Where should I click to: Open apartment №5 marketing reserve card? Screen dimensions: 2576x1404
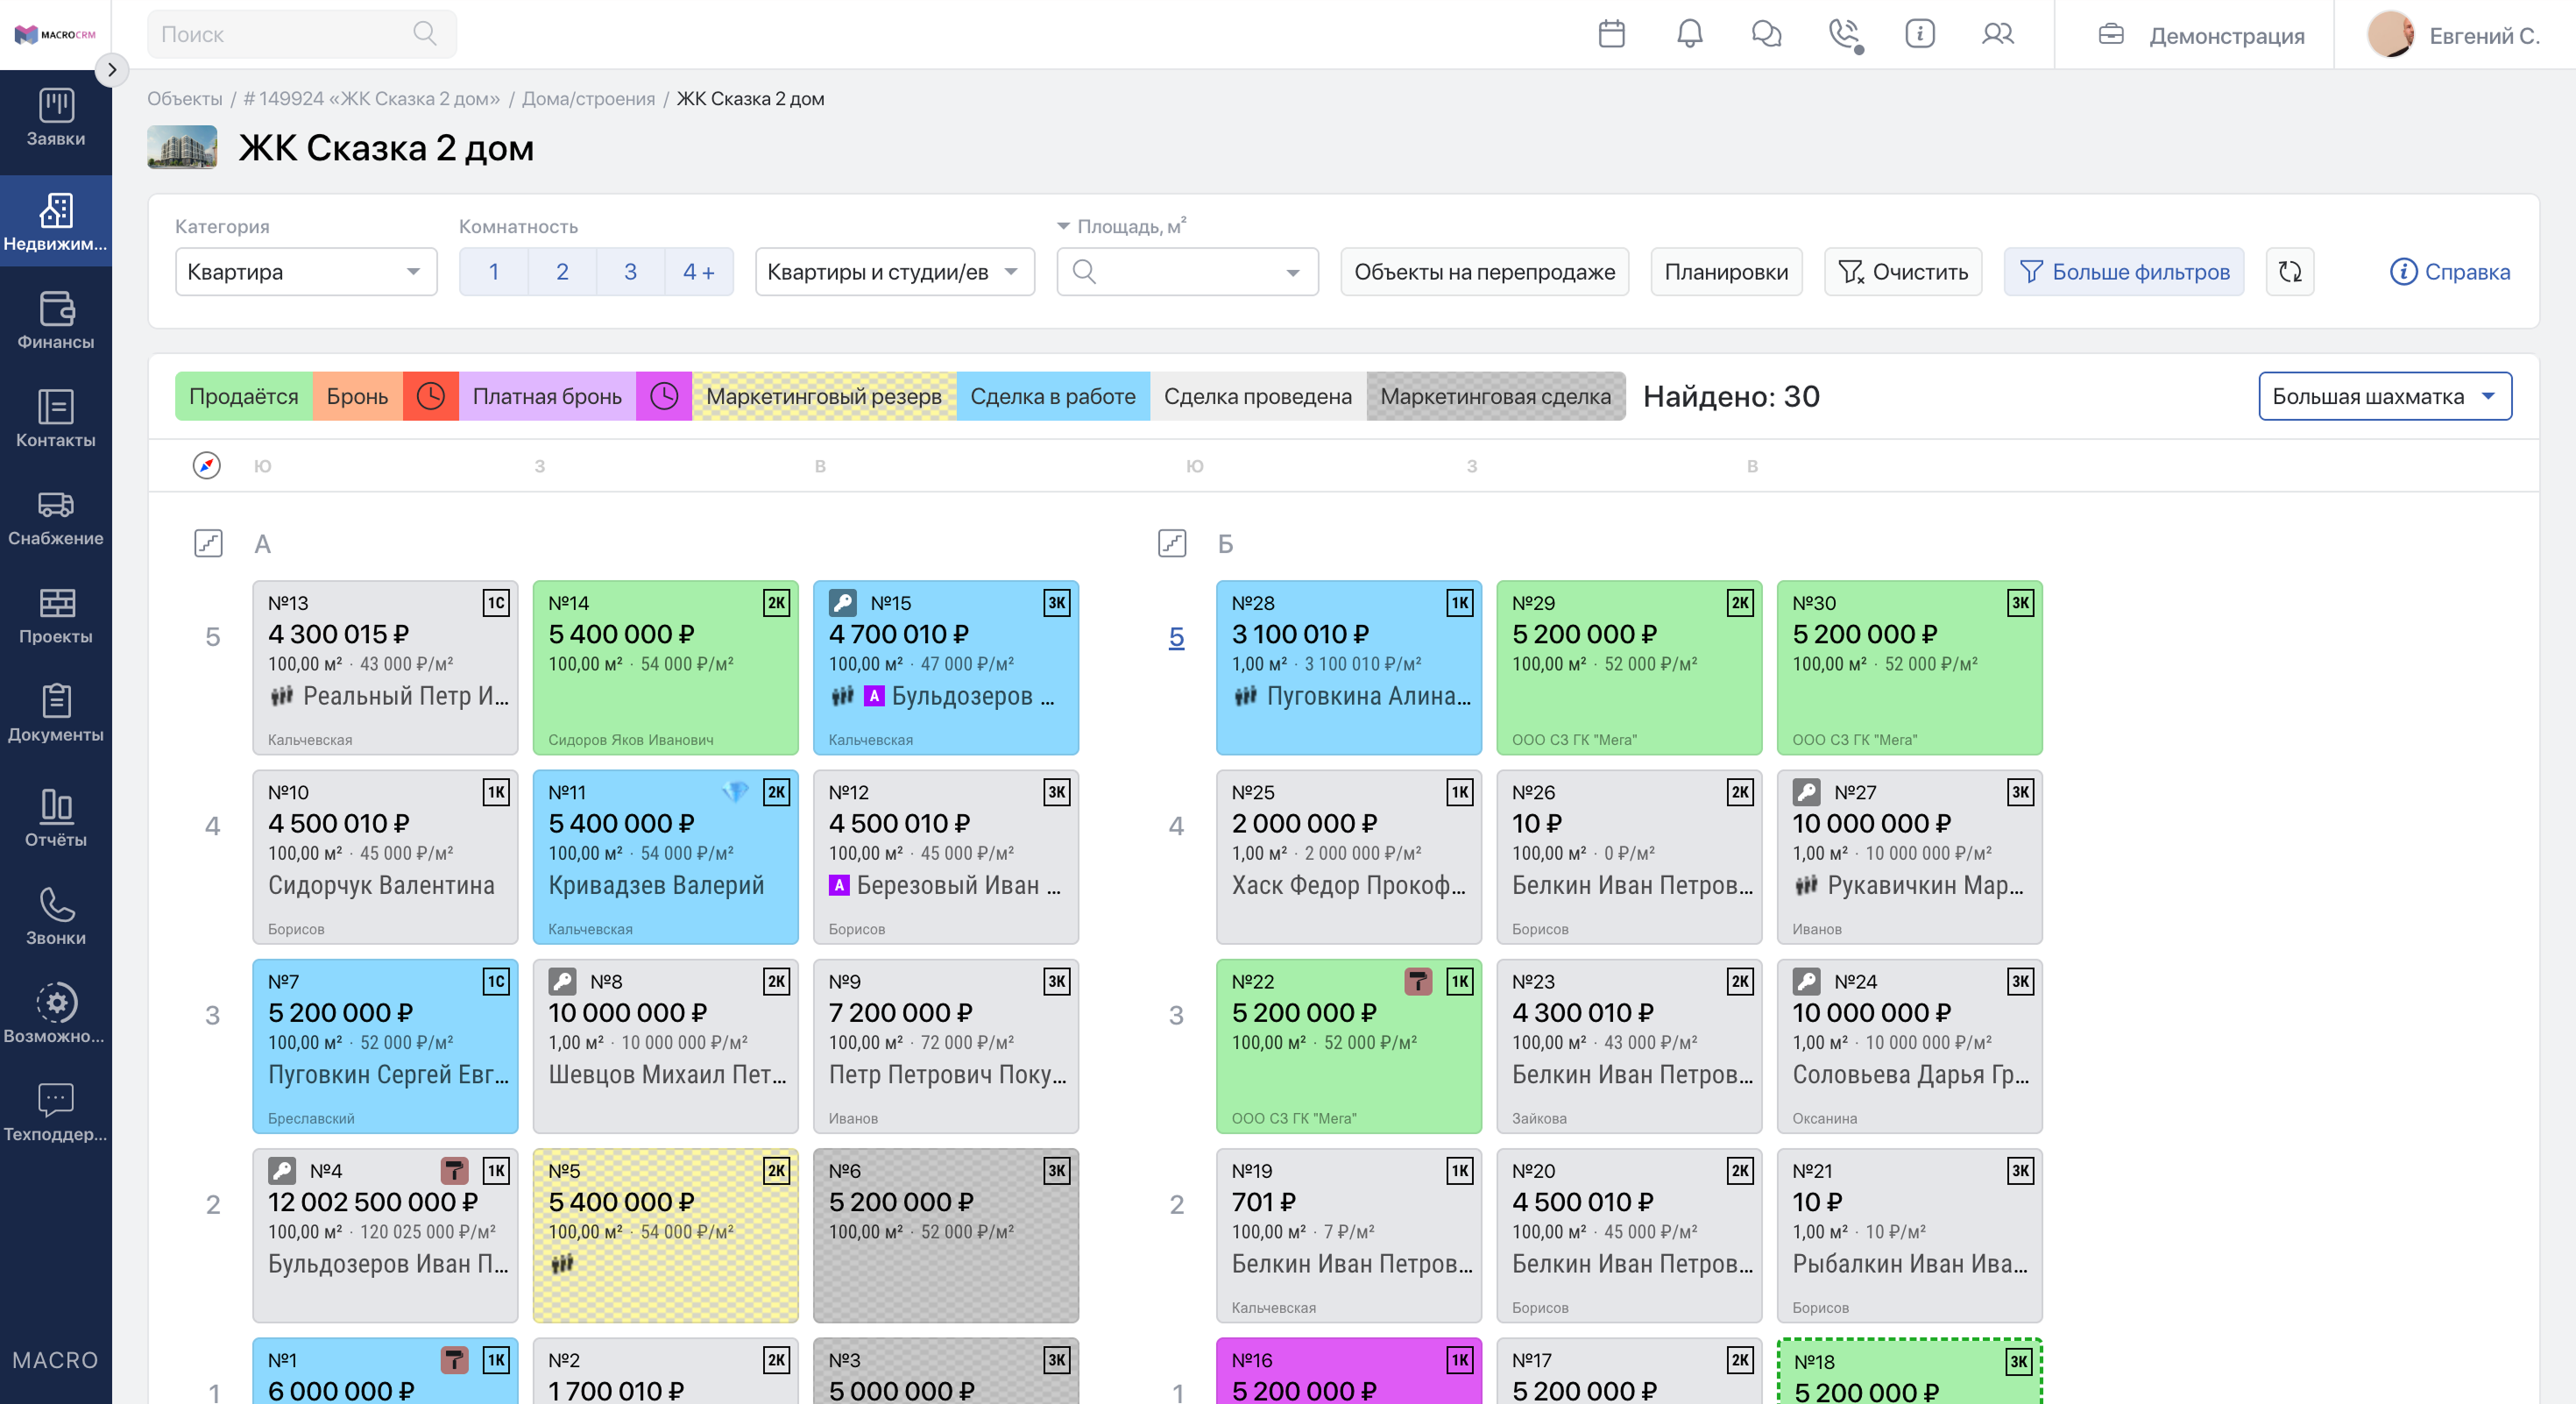pyautogui.click(x=666, y=1236)
